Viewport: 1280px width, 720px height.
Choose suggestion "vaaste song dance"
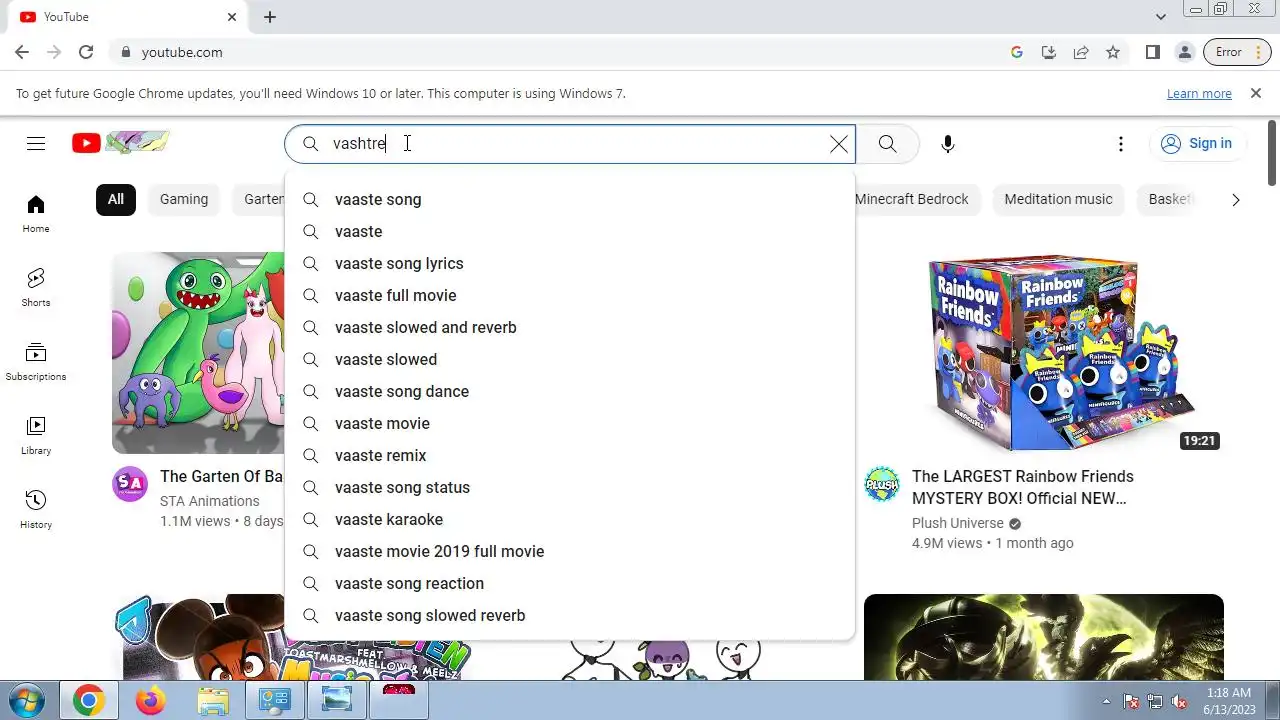pos(570,391)
